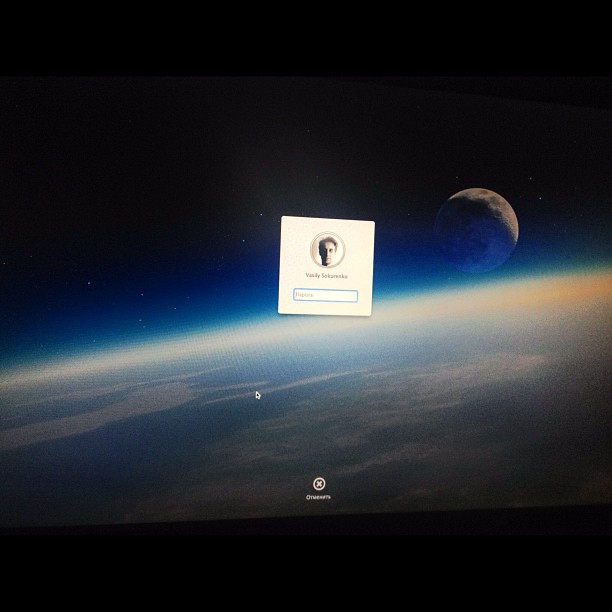Click the user avatar picture
Image resolution: width=612 pixels, height=612 pixels.
[x=327, y=250]
